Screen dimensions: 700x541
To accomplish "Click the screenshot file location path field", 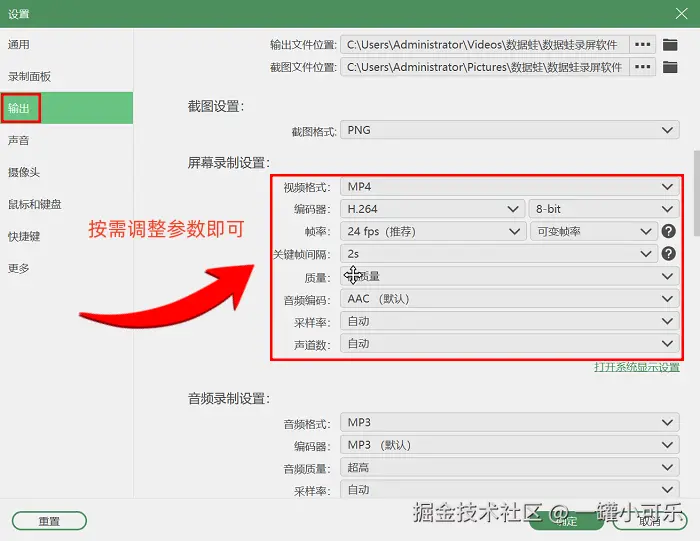I will (485, 67).
